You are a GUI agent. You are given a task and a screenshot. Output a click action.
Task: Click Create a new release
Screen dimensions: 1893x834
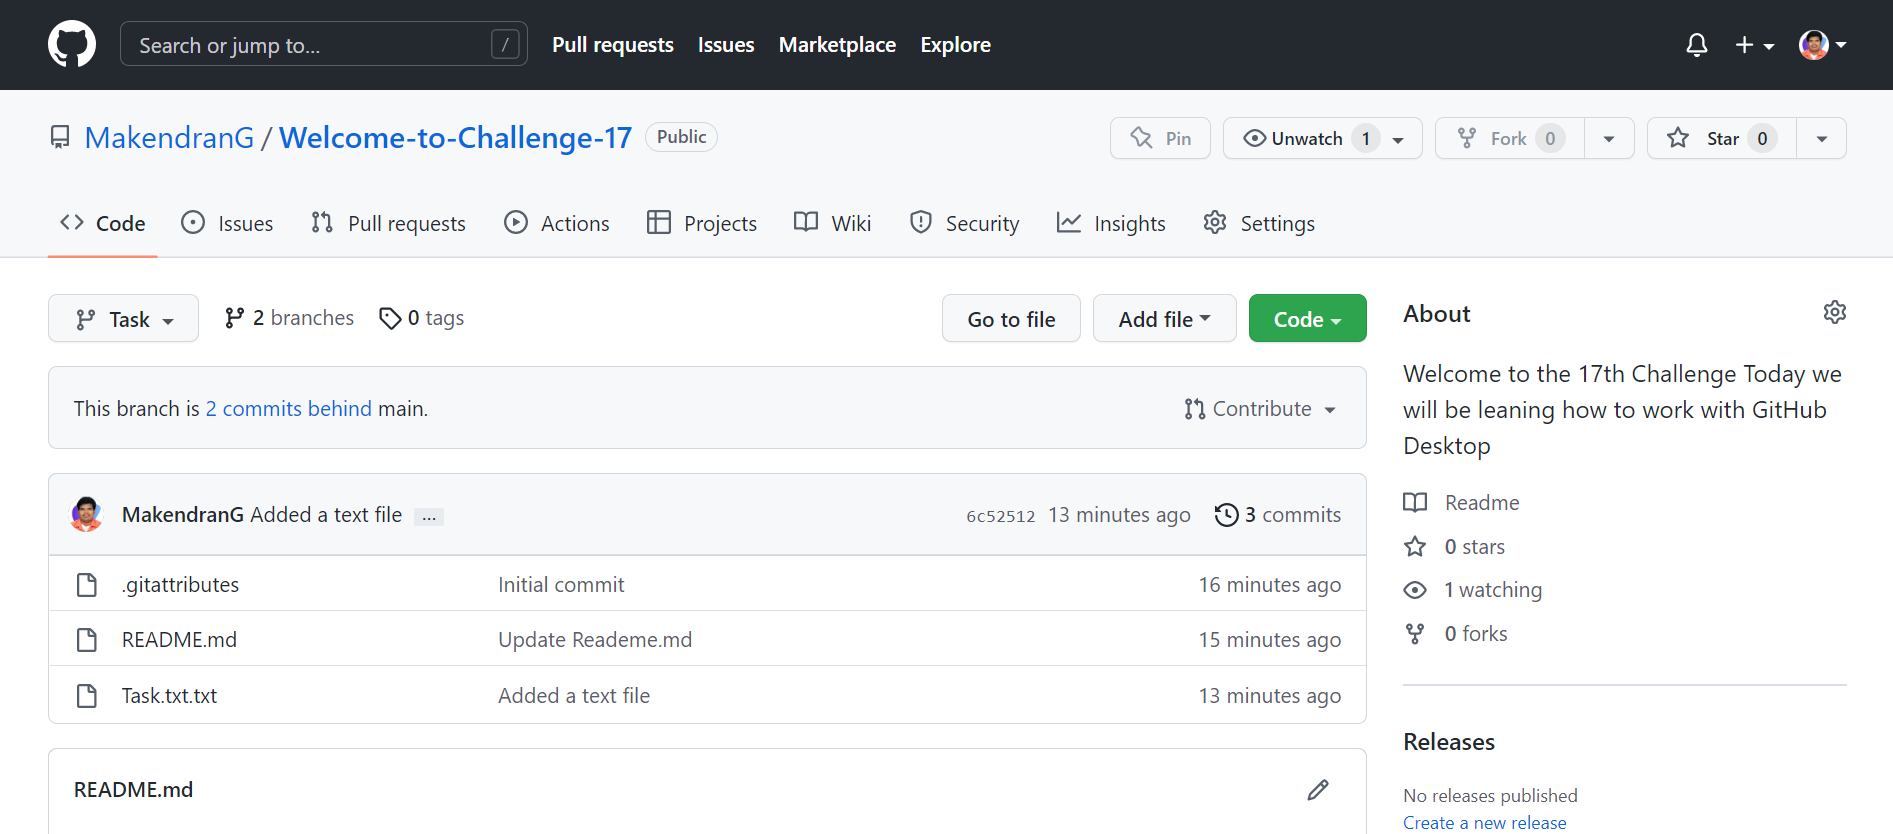tap(1485, 823)
